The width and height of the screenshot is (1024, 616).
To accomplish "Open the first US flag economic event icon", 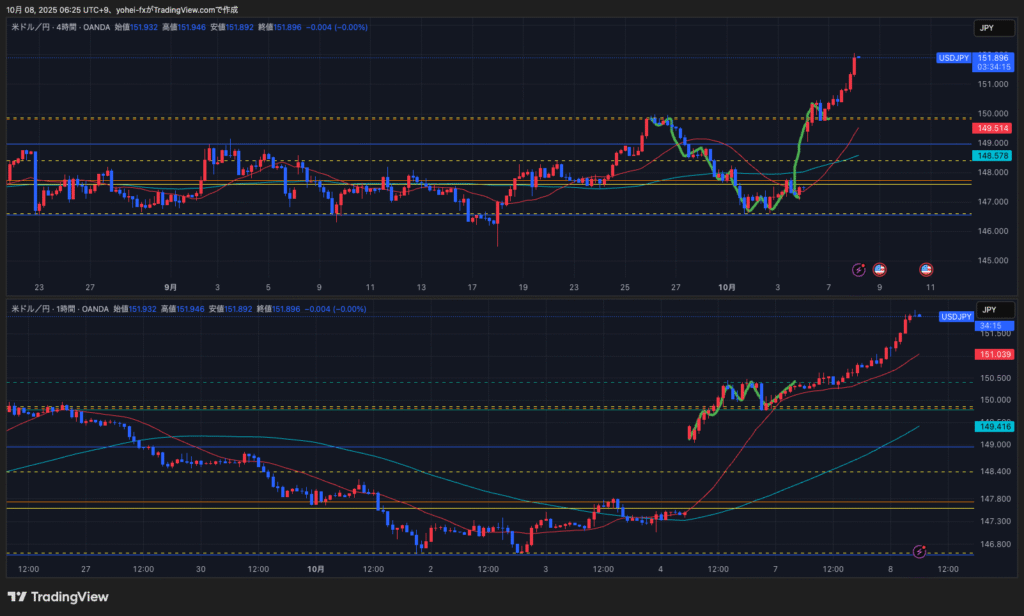I will (880, 269).
